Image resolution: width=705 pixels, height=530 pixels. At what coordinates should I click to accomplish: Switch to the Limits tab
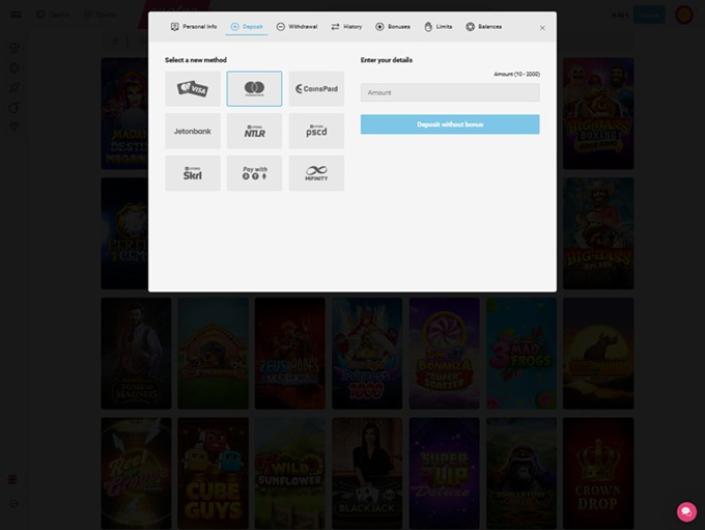(438, 27)
